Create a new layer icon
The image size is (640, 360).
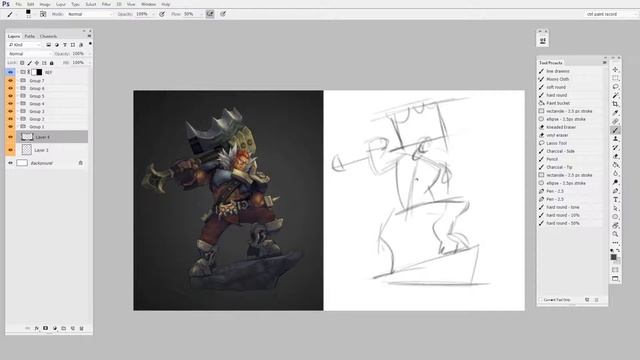tap(73, 328)
